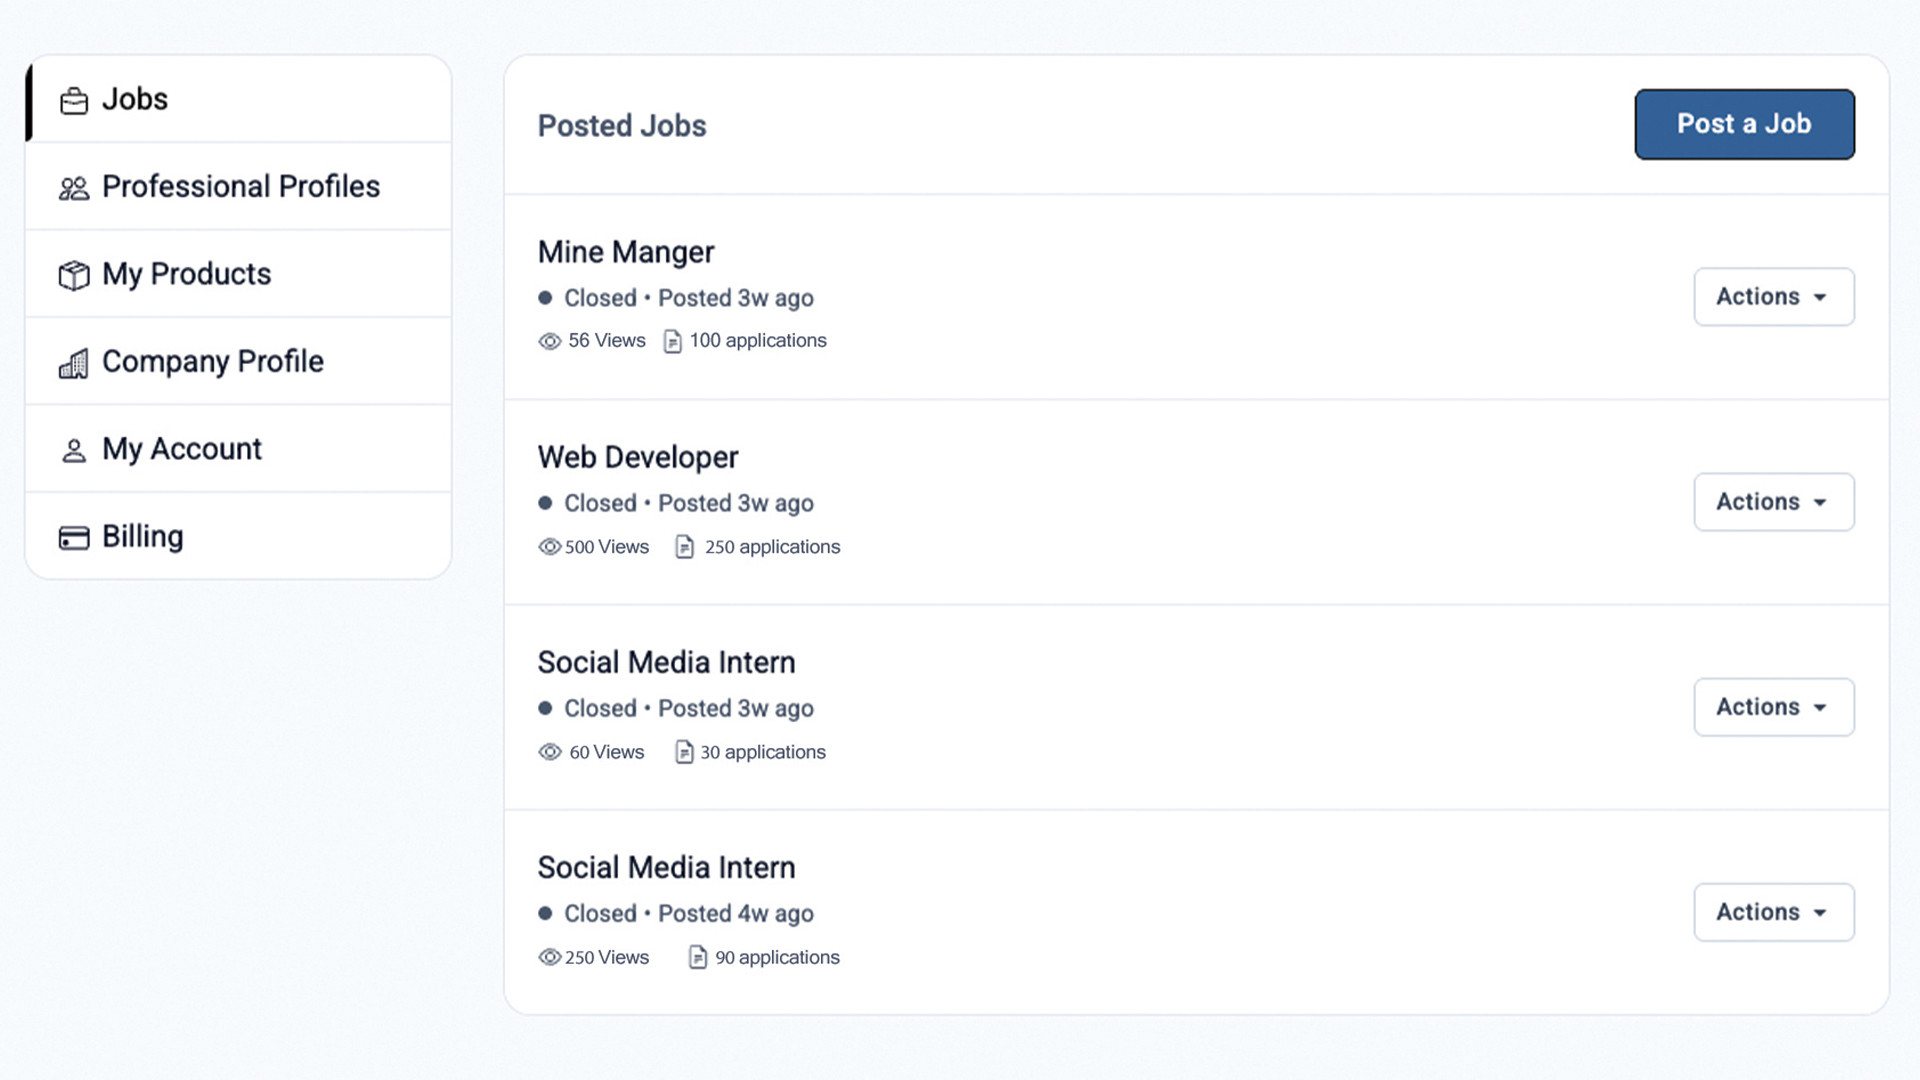Click the box icon for My Products
Viewport: 1920px width, 1080px height.
point(74,275)
